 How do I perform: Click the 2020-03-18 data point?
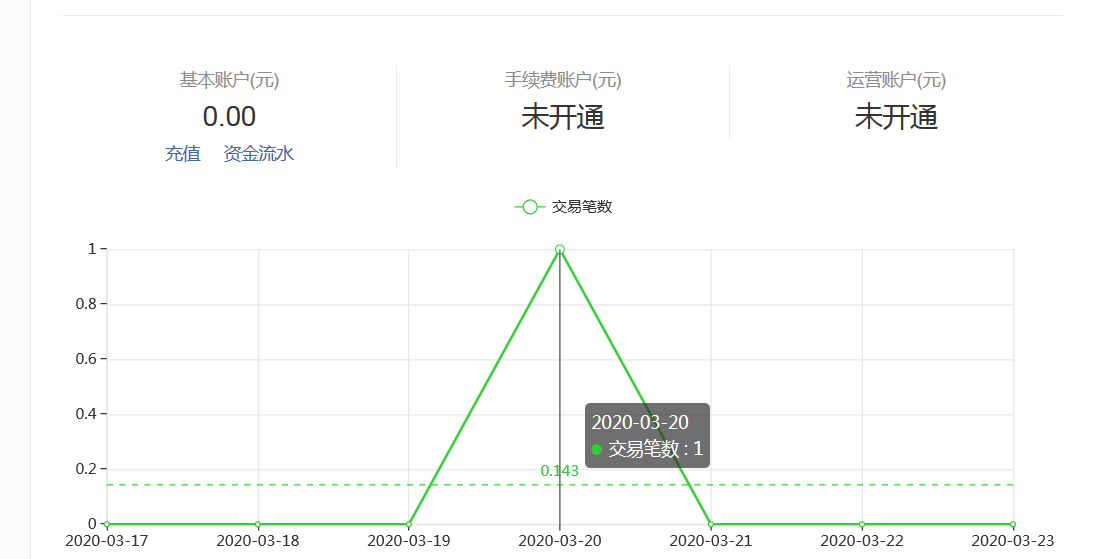(x=258, y=524)
